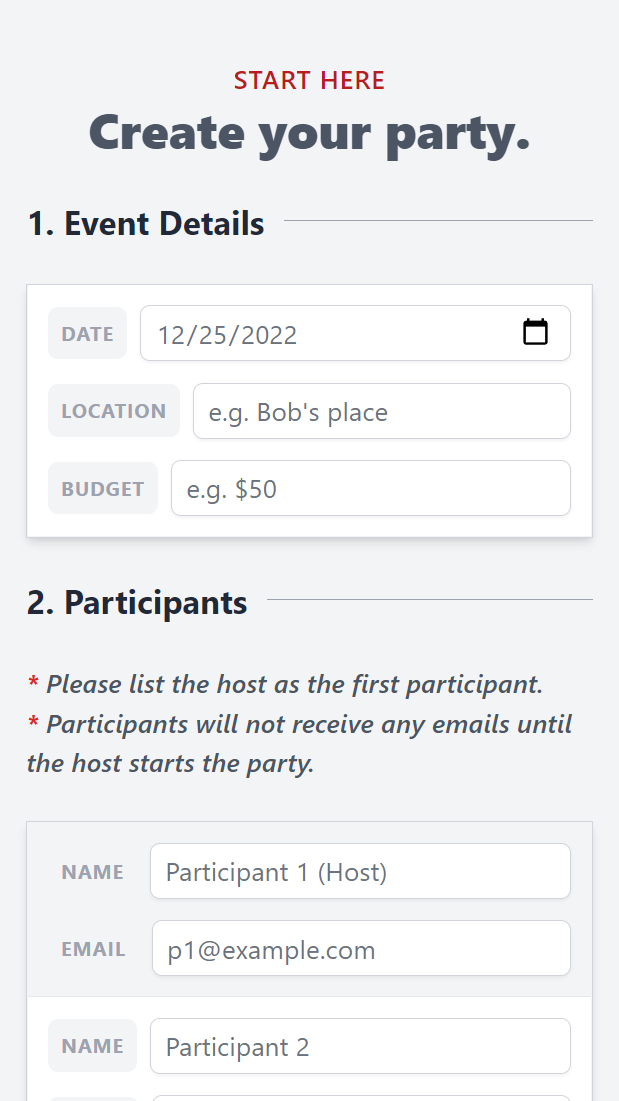
Task: Click the "2. Participants" section heading
Action: pyautogui.click(x=138, y=602)
